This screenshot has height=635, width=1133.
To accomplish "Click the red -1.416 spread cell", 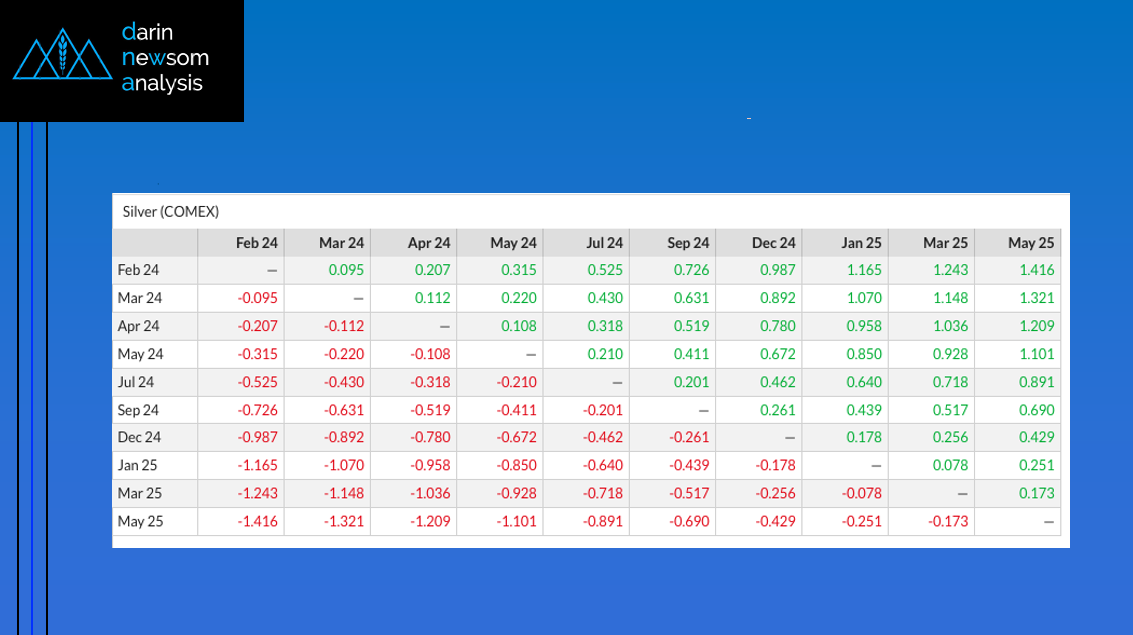I will [x=258, y=522].
